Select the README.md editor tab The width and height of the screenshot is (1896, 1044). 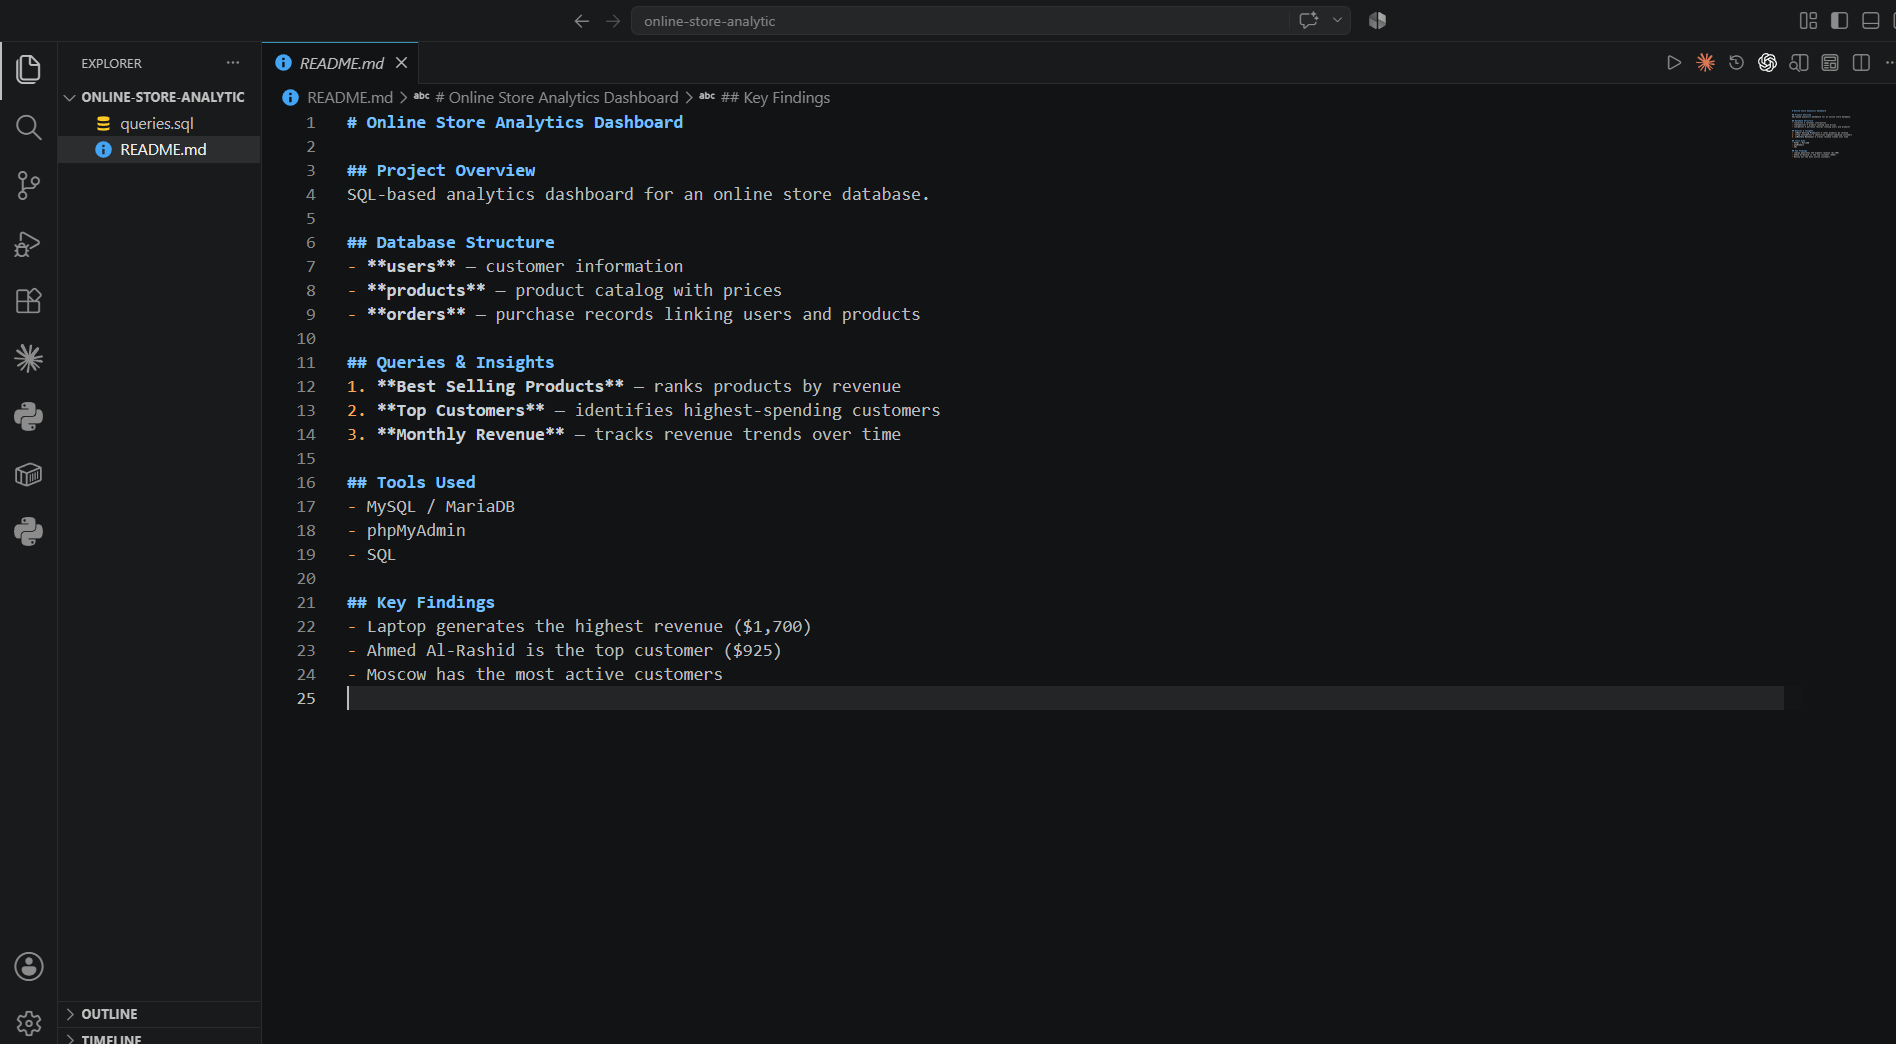[341, 63]
